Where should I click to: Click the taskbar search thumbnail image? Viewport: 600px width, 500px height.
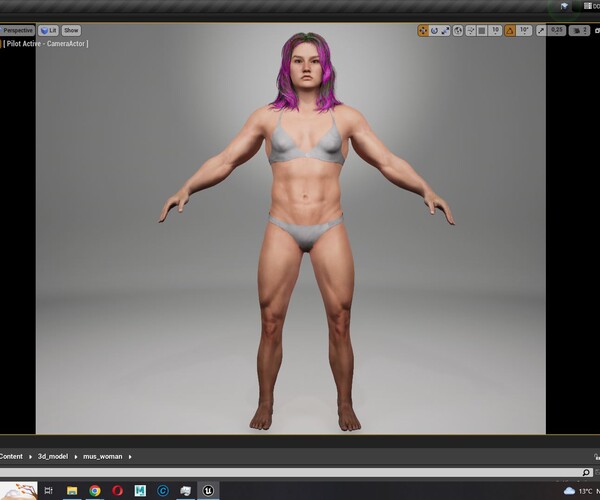pos(19,490)
